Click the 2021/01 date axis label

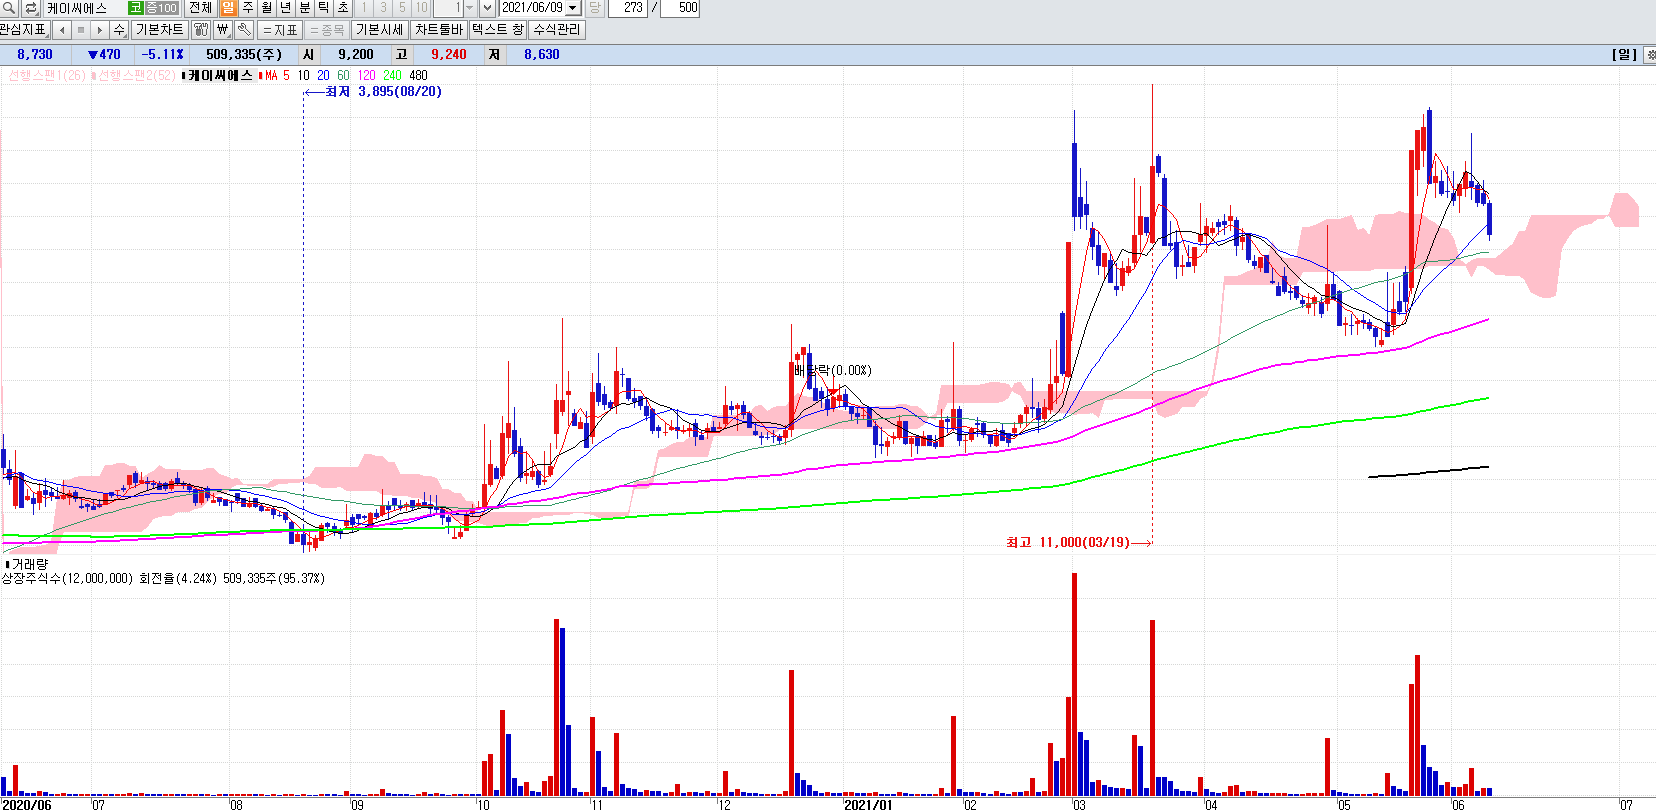(868, 804)
